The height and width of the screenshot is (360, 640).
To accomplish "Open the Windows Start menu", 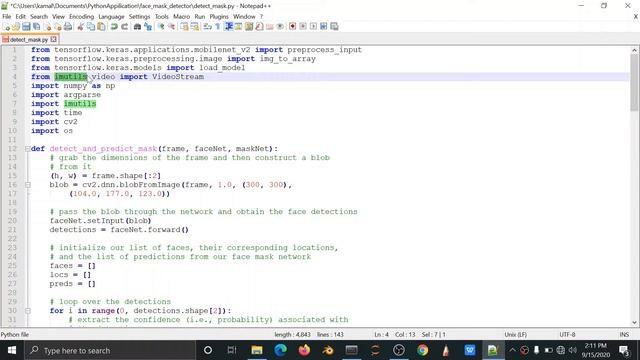I will pyautogui.click(x=12, y=350).
